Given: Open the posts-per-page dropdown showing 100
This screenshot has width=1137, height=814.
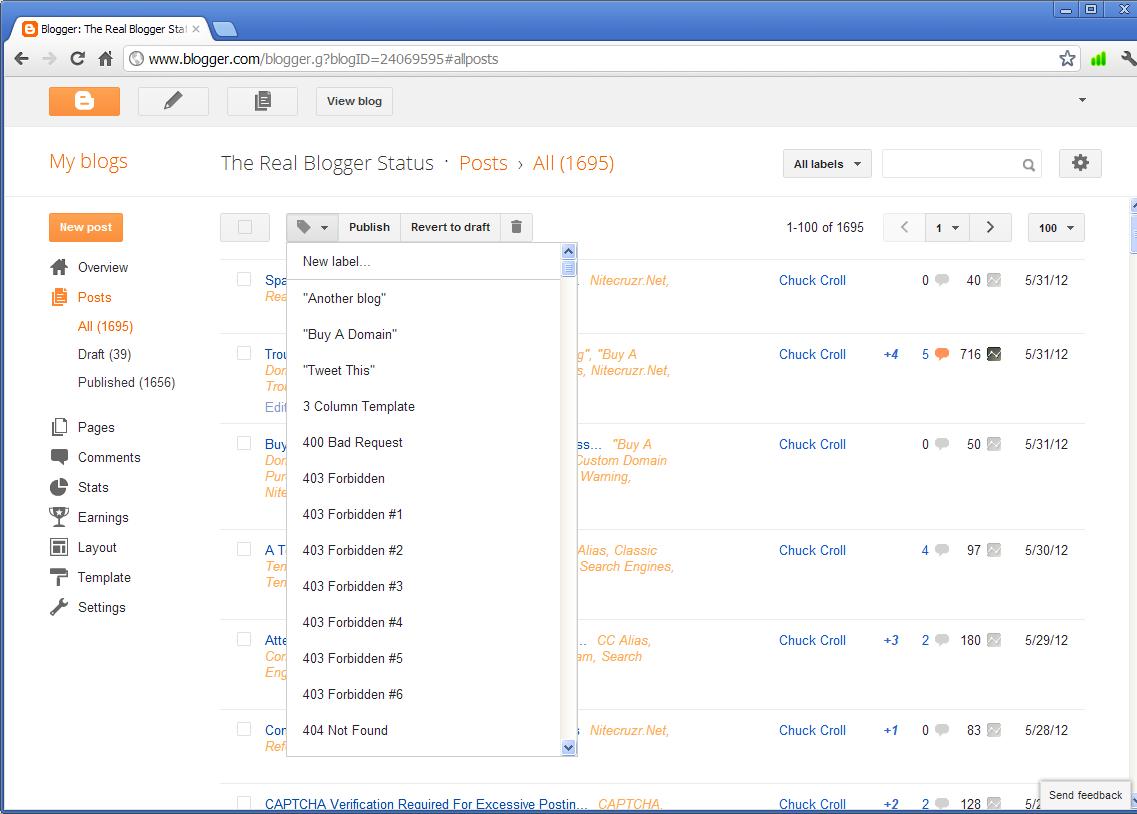Looking at the screenshot, I should 1056,227.
